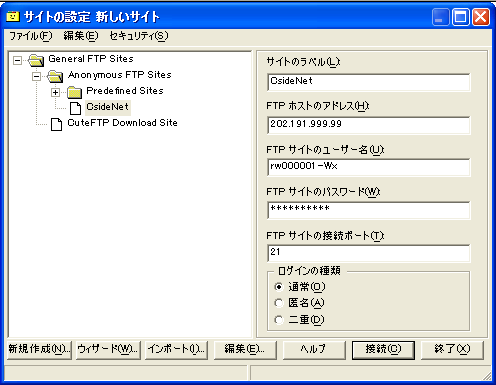Select the General FTP Sites tree label

(91, 59)
